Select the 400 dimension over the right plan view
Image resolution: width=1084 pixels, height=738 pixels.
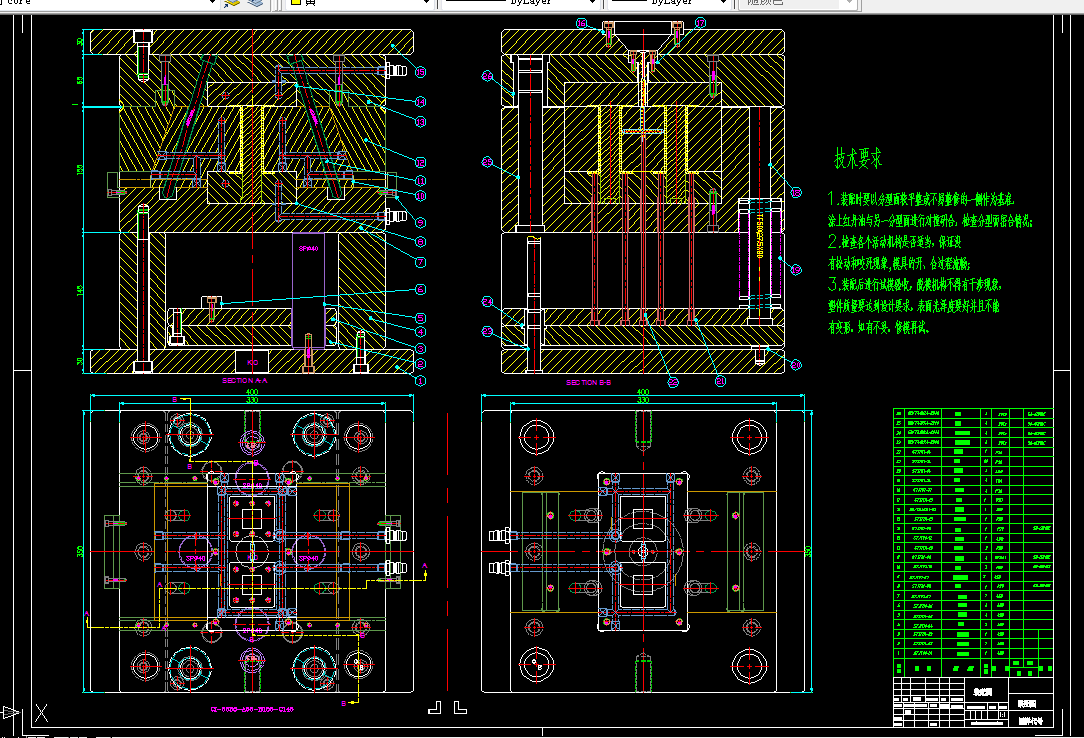643,392
